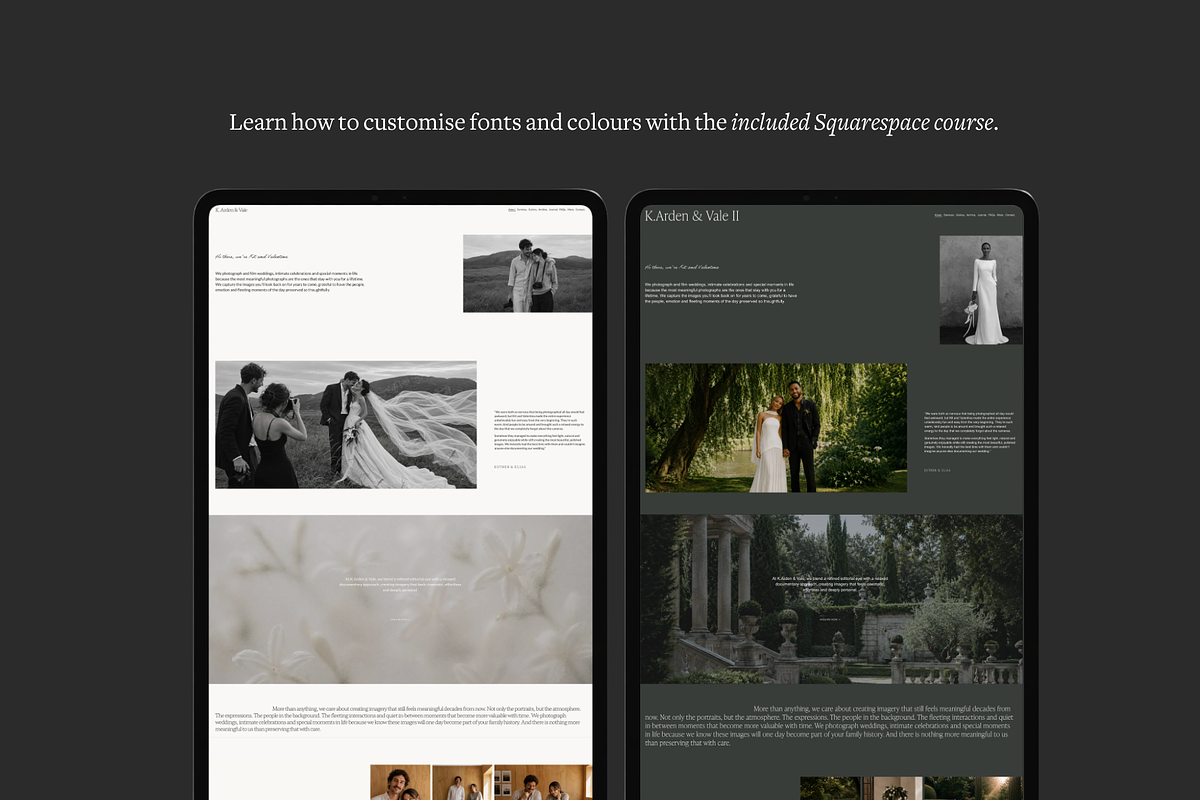This screenshot has height=800, width=1200.
Task: Click the small button on garden columns banner
Action: pos(830,619)
